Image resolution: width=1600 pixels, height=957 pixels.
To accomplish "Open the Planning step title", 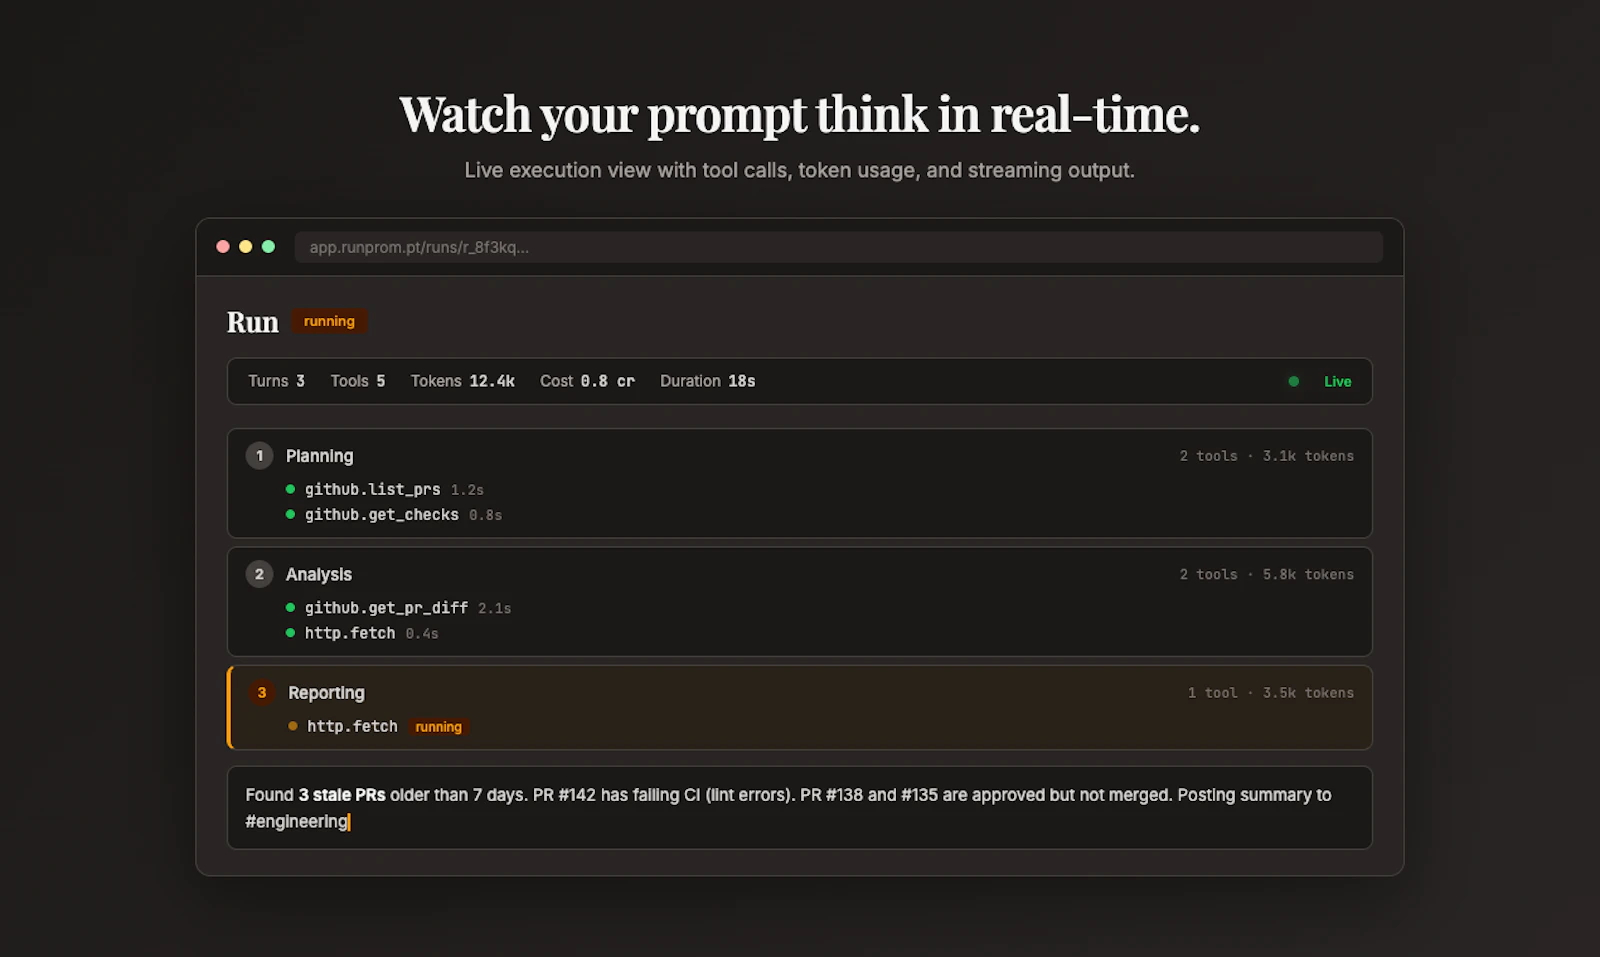I will click(x=319, y=456).
